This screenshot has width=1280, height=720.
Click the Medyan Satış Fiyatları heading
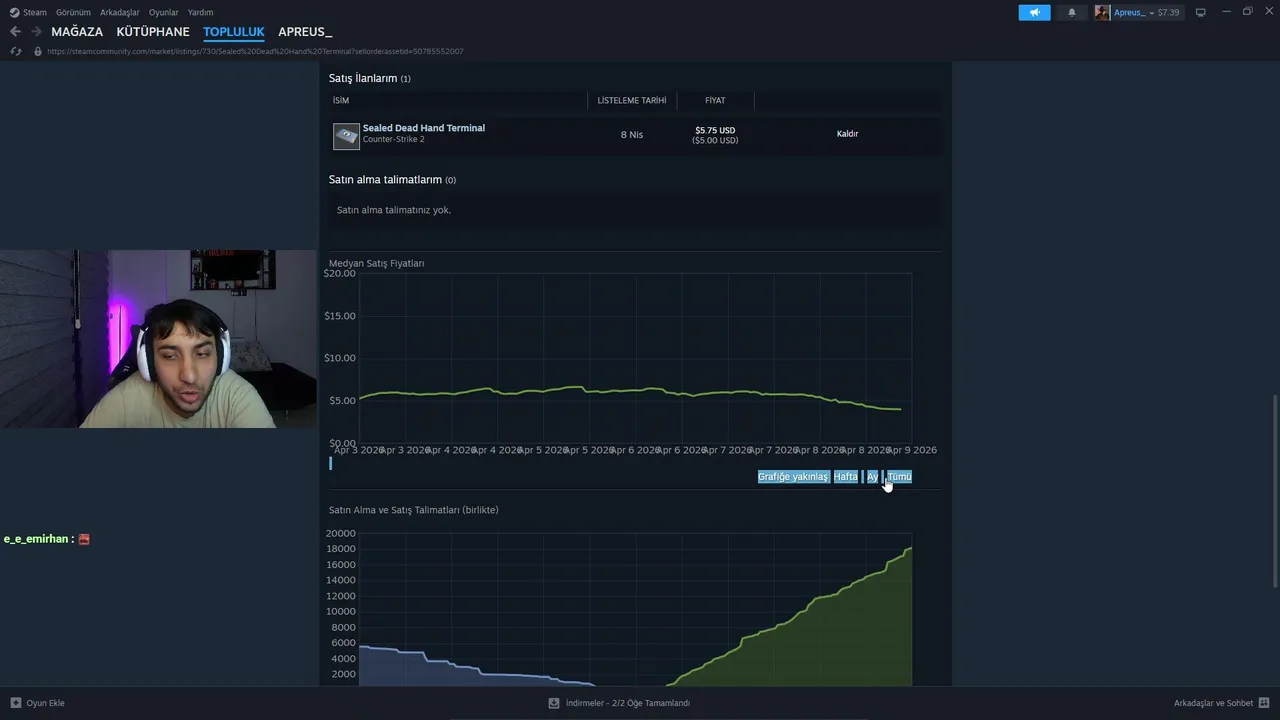click(376, 263)
